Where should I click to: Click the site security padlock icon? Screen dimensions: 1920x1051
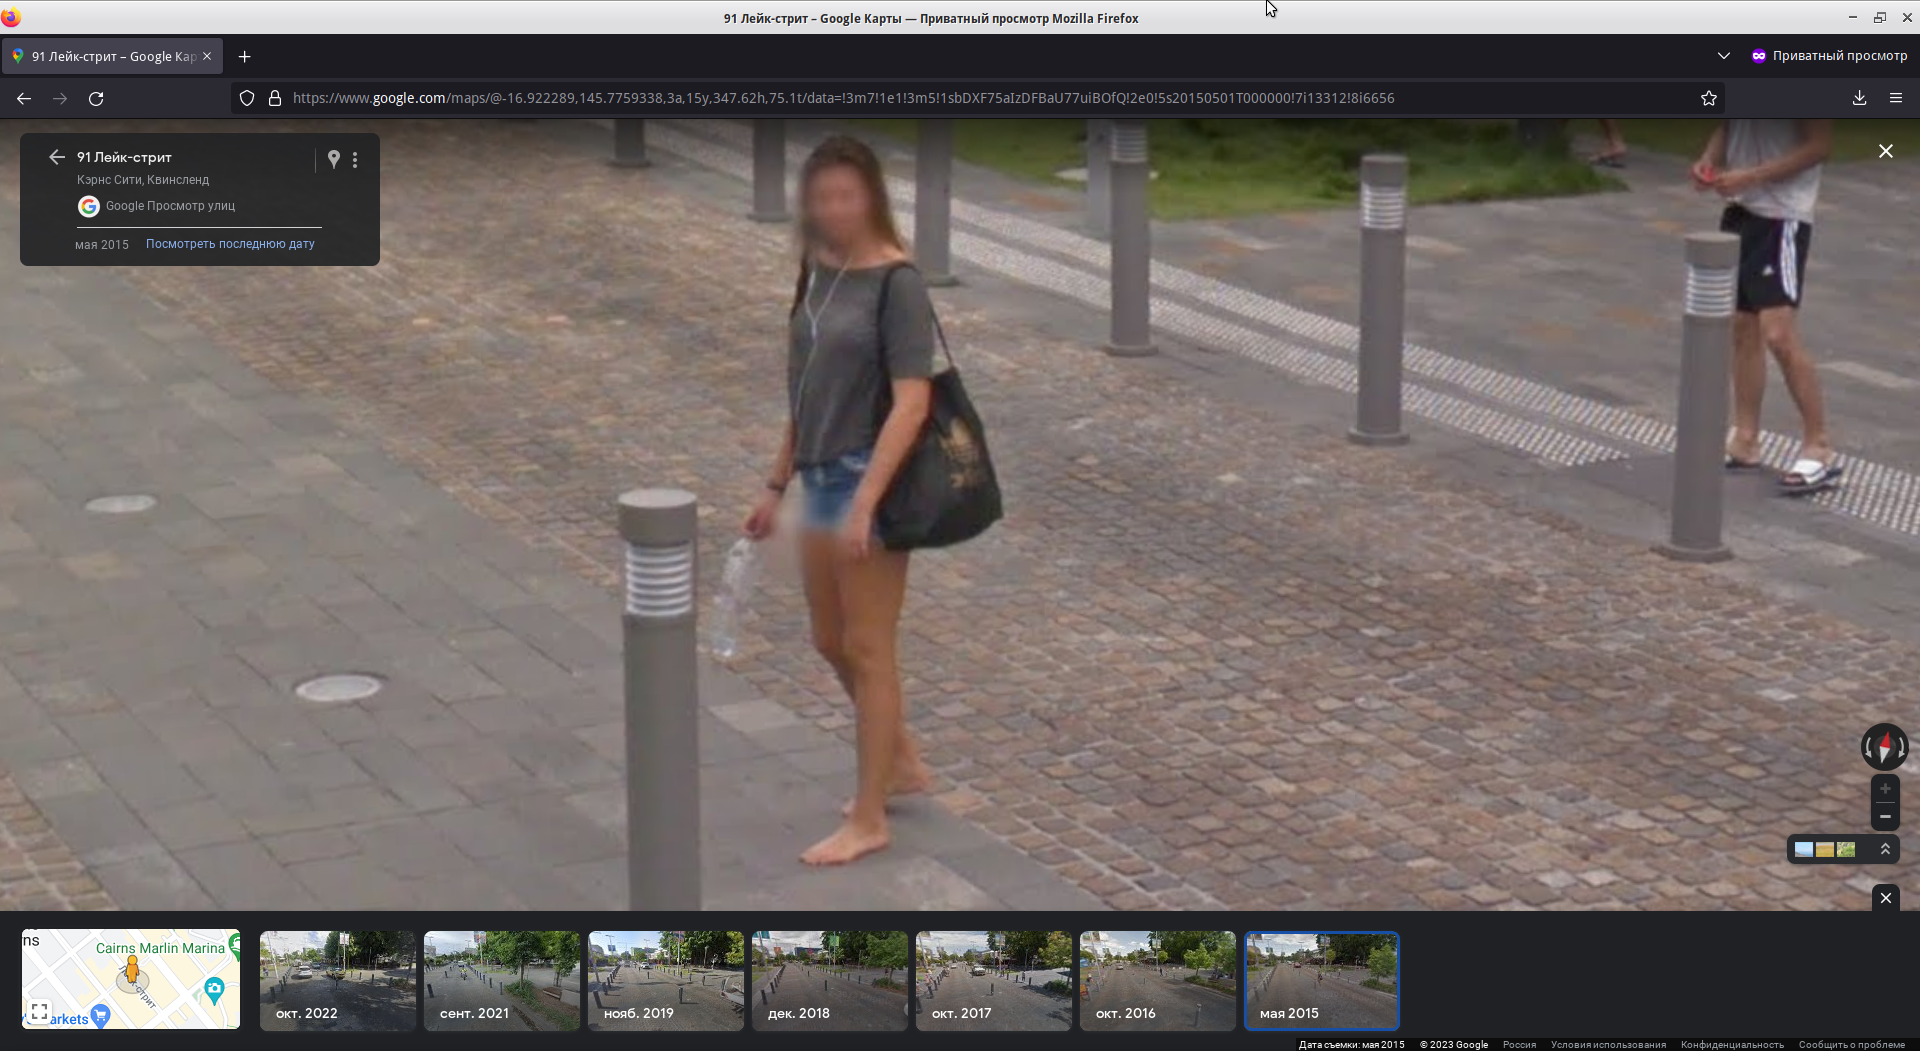(x=274, y=98)
